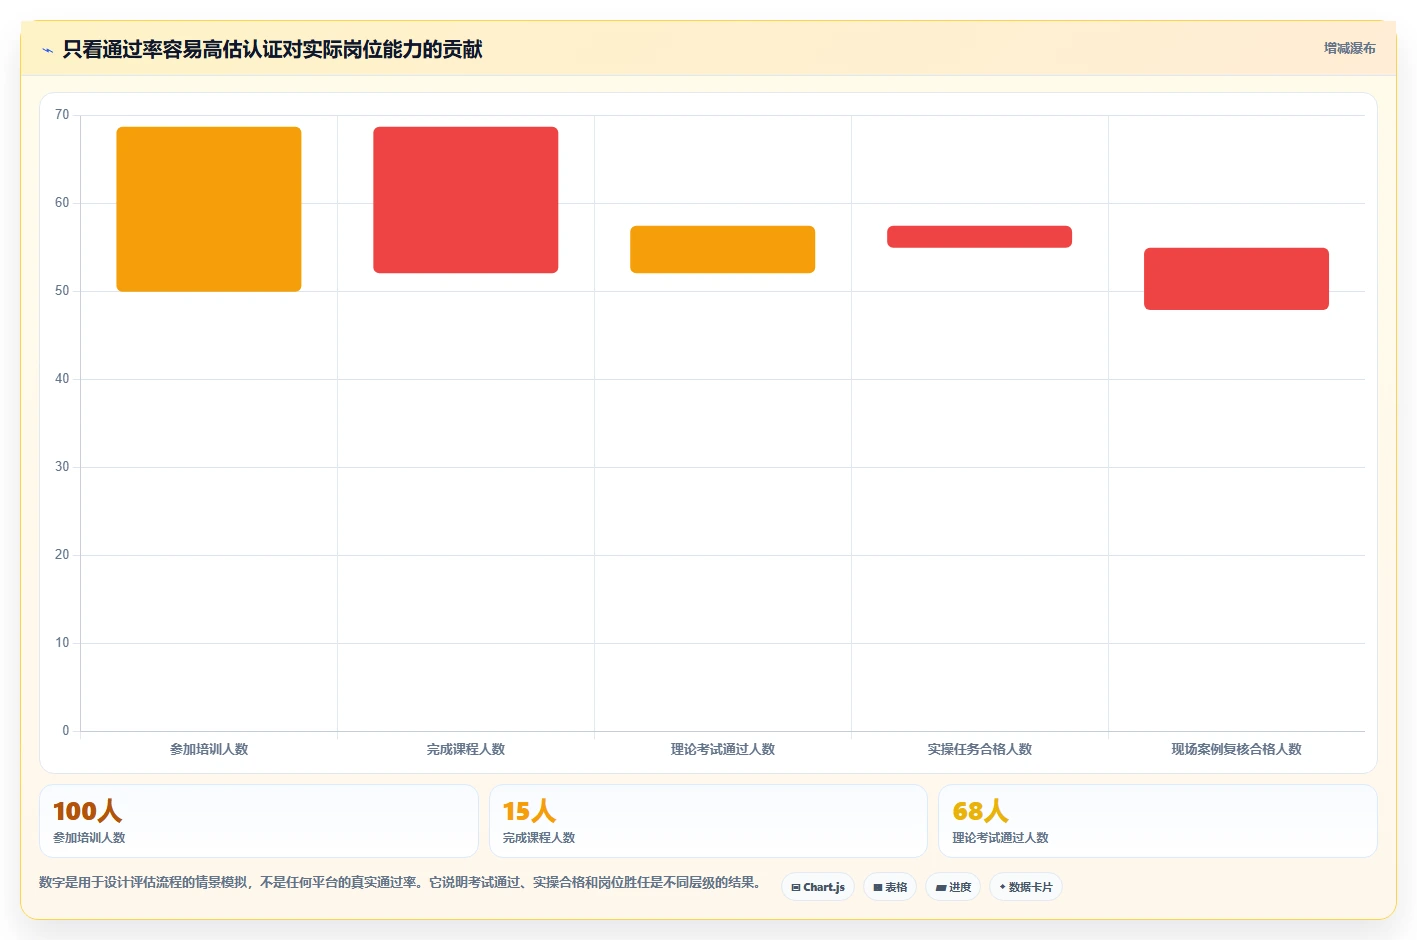The width and height of the screenshot is (1417, 940).
Task: Click x-axis label 理论考试通过人数
Action: click(x=723, y=749)
